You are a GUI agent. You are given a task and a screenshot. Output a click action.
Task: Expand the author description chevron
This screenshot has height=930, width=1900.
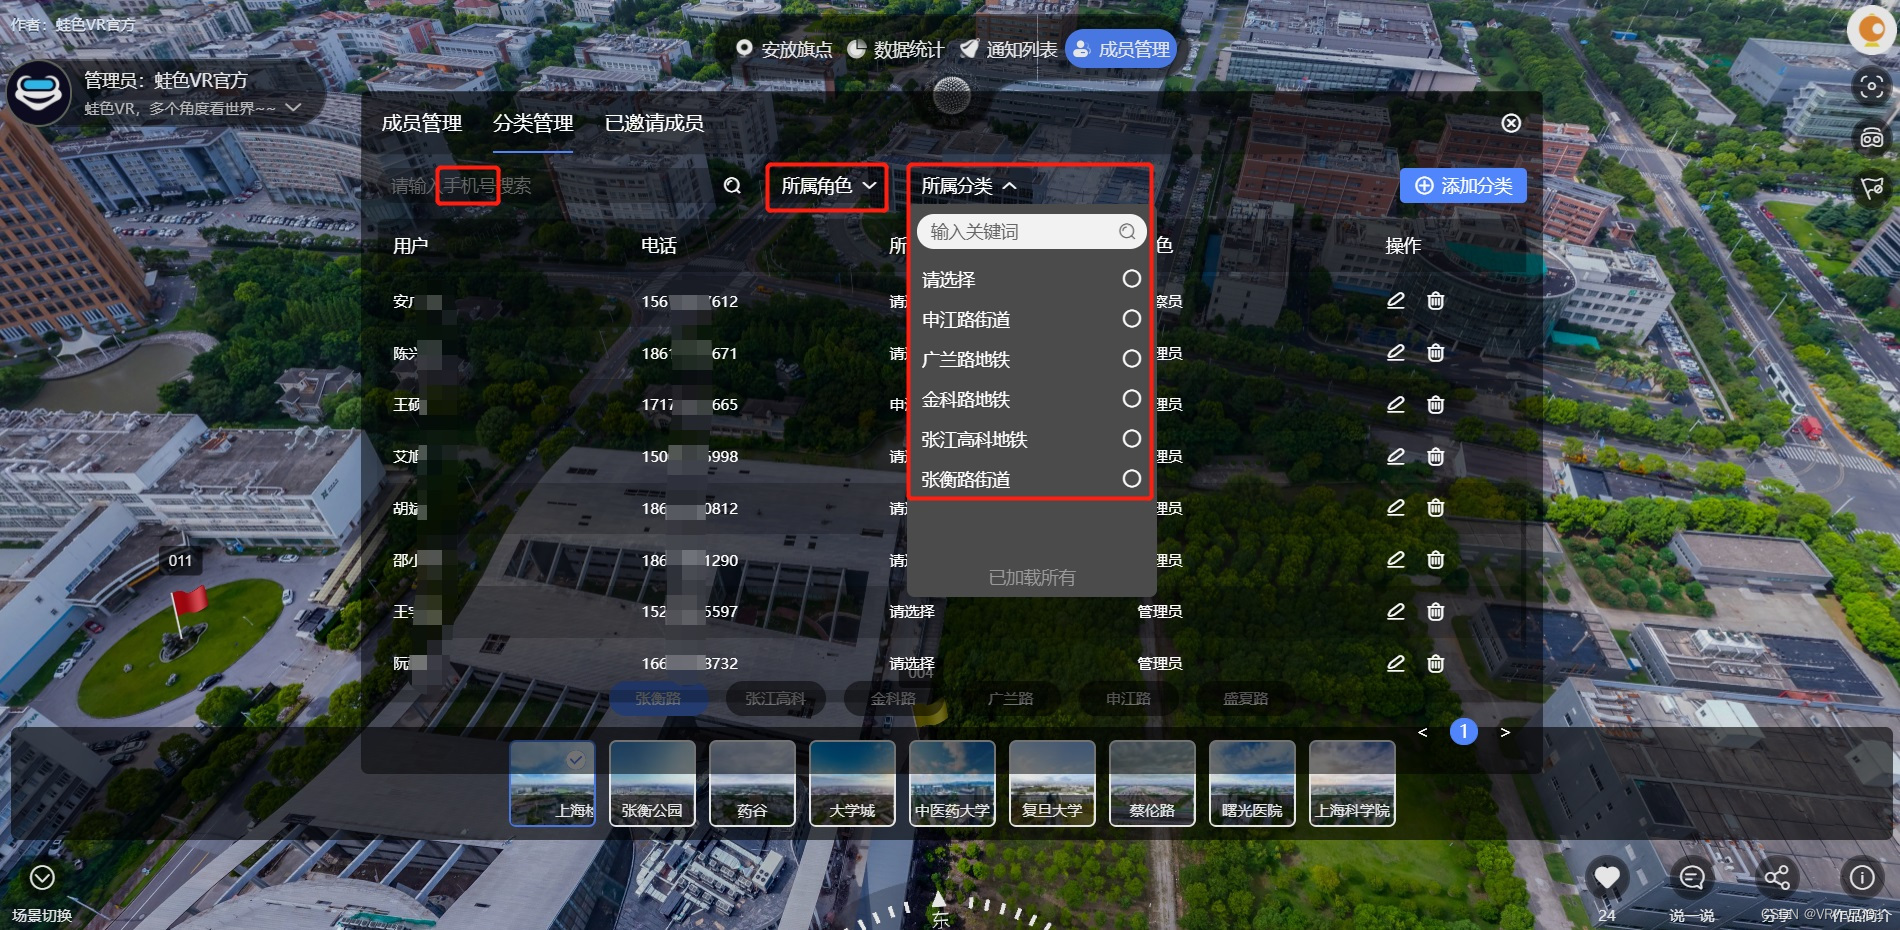point(293,107)
